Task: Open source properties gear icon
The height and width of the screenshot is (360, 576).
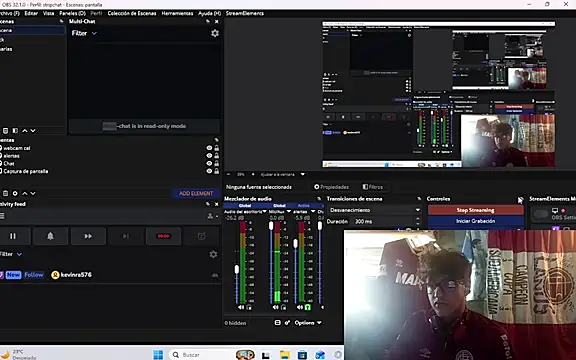Action: coord(15,193)
